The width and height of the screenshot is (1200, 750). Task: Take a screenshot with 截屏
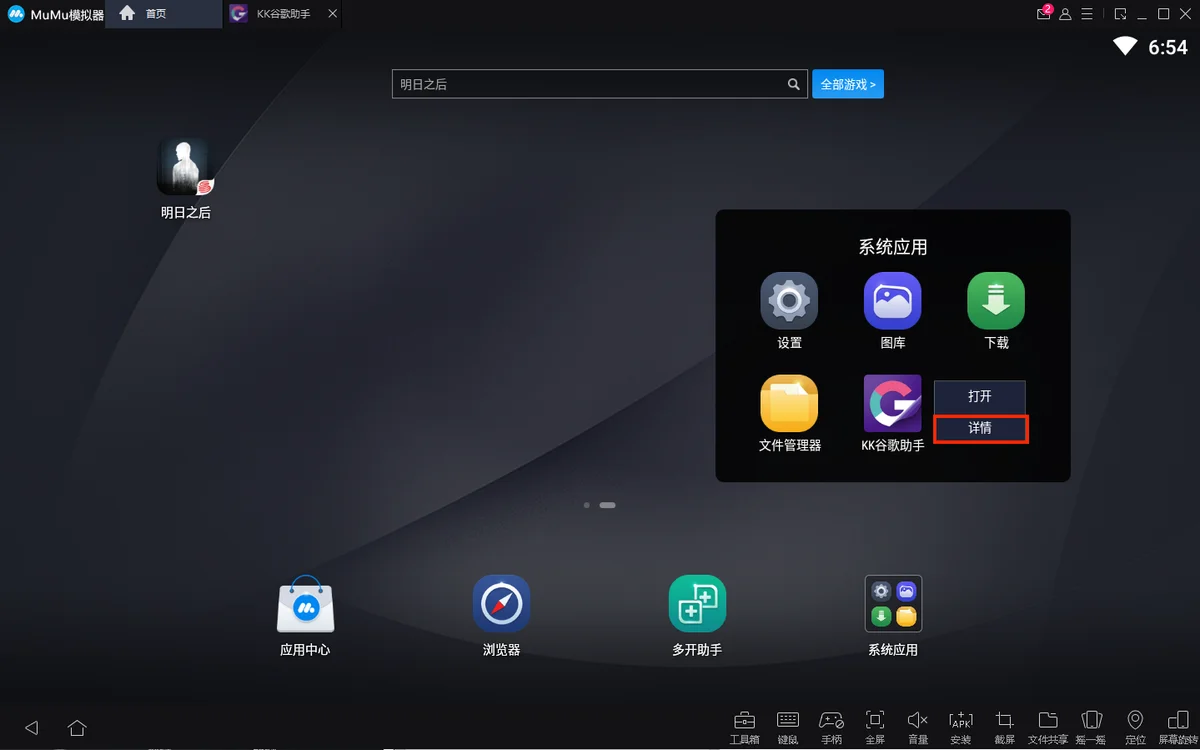[x=1005, y=726]
